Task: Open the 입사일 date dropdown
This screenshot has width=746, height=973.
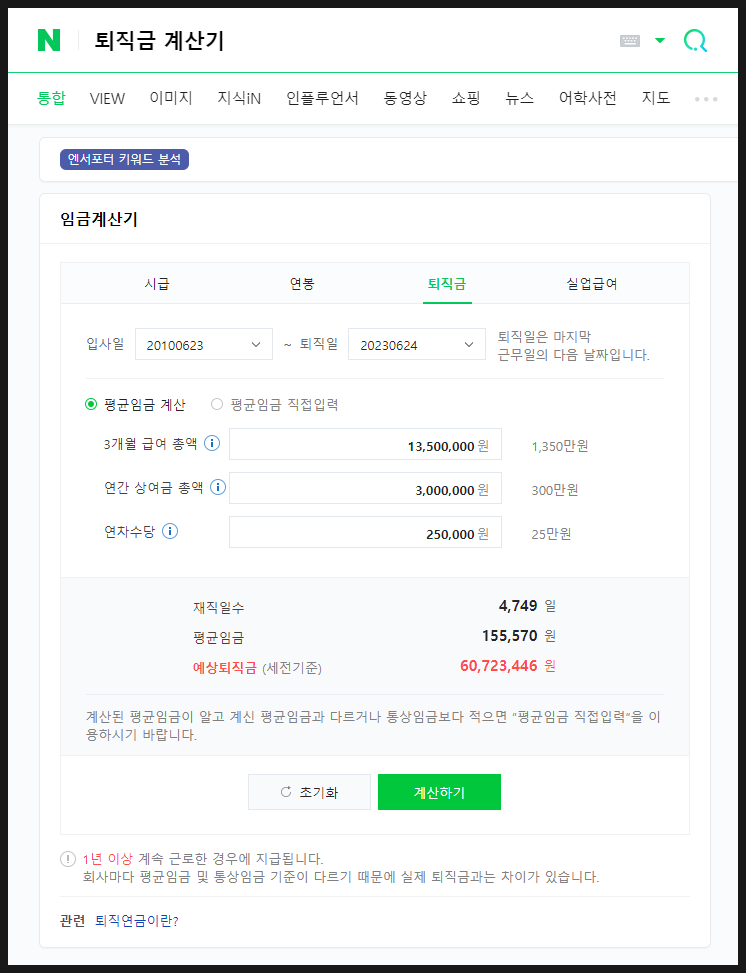Action: pyautogui.click(x=204, y=344)
